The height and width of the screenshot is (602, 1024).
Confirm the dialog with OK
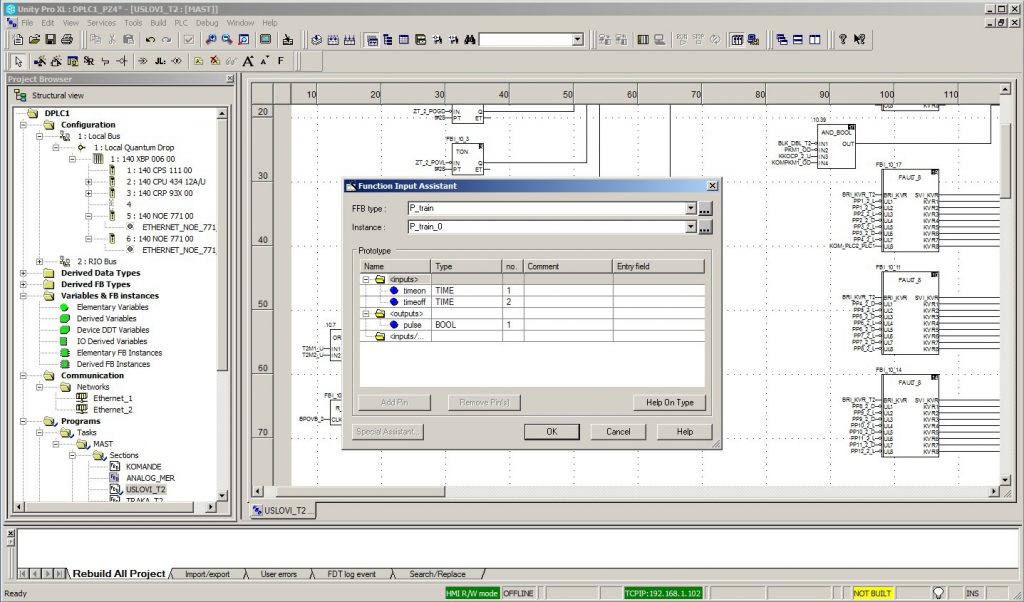[x=550, y=431]
